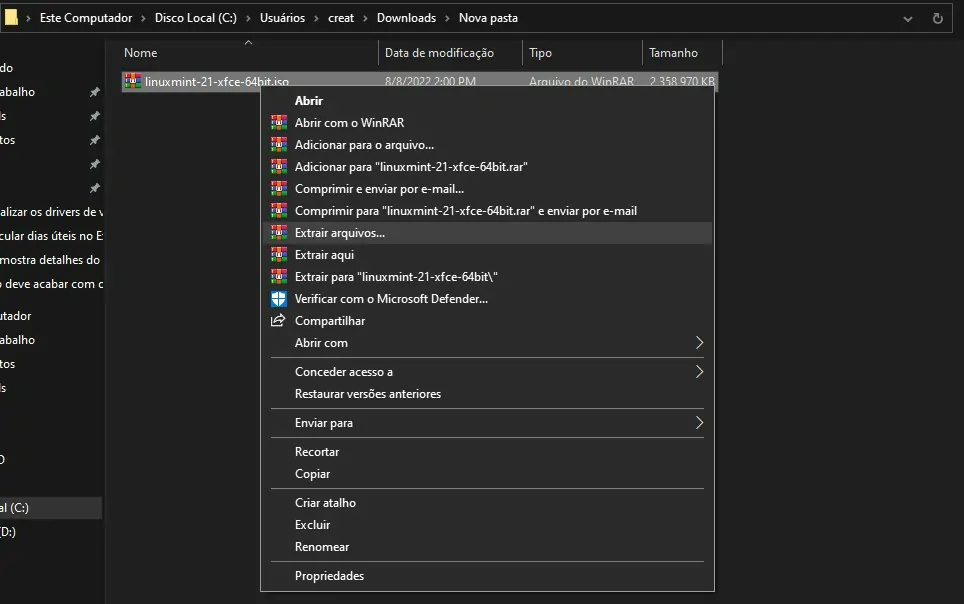
Task: Go to 'Downloads' breadcrumb segment
Action: [x=406, y=18]
